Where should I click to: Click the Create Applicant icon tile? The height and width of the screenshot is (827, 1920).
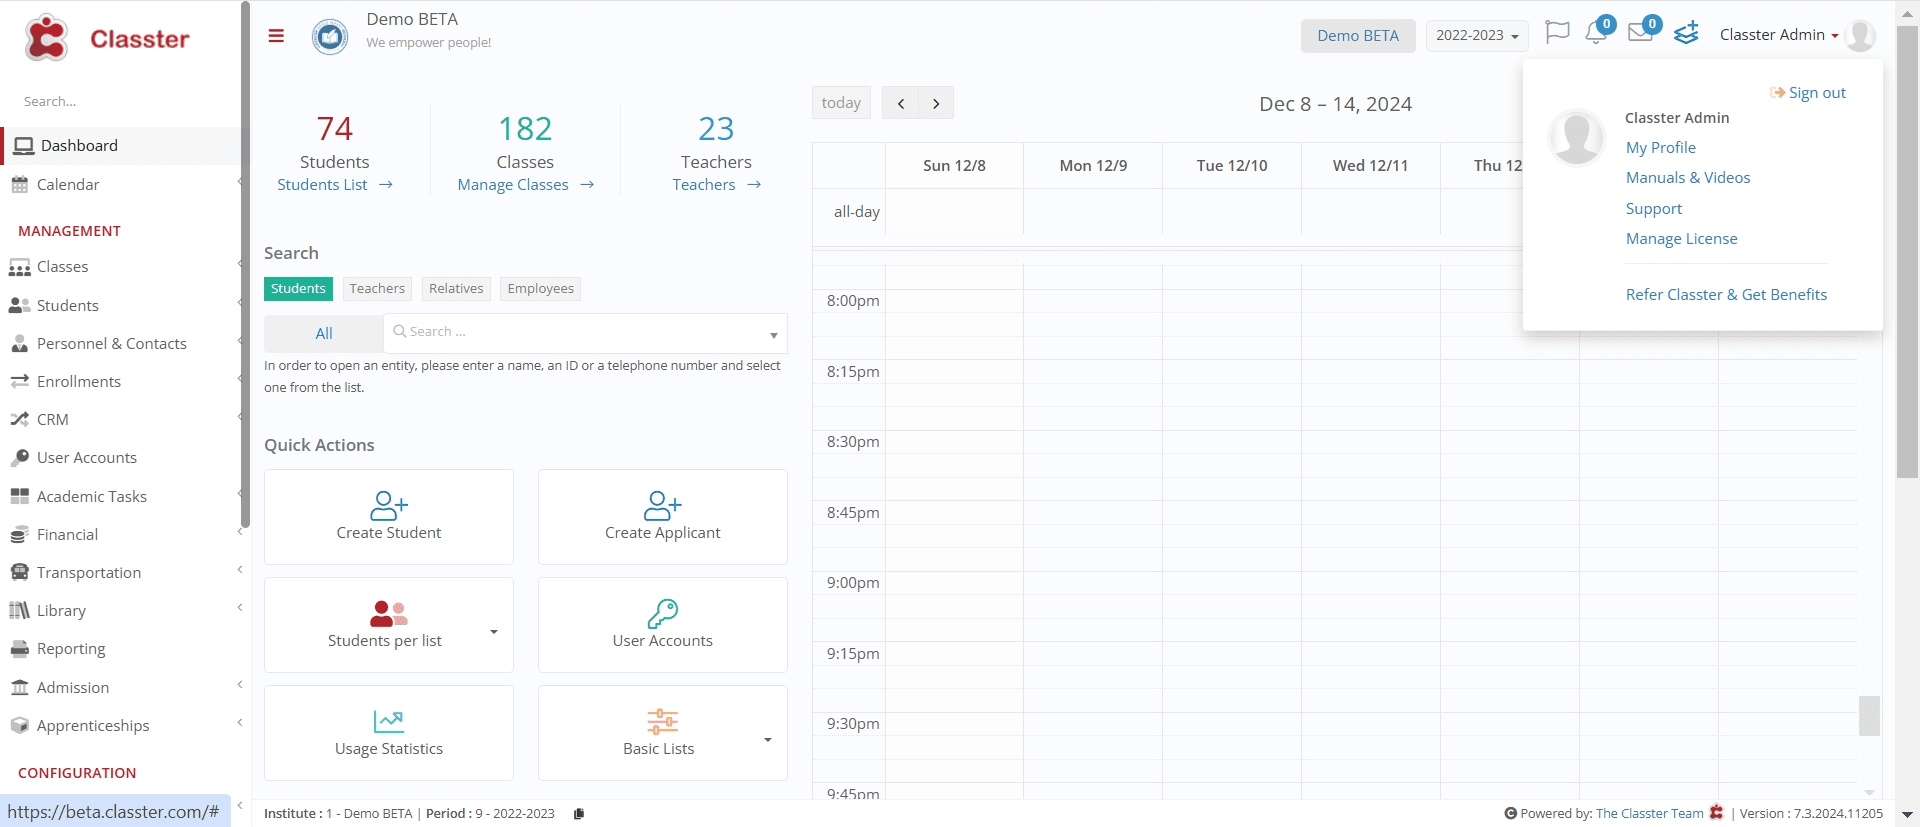(x=662, y=516)
